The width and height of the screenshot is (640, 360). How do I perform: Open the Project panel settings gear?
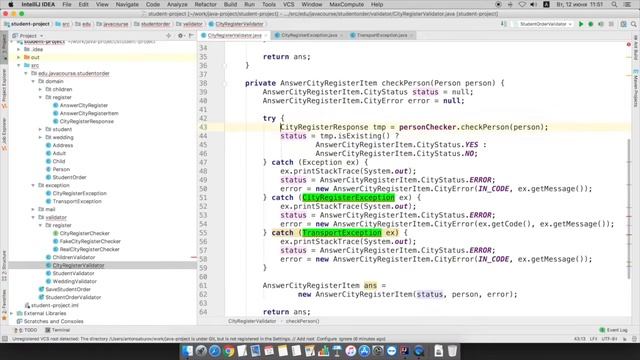coord(180,36)
